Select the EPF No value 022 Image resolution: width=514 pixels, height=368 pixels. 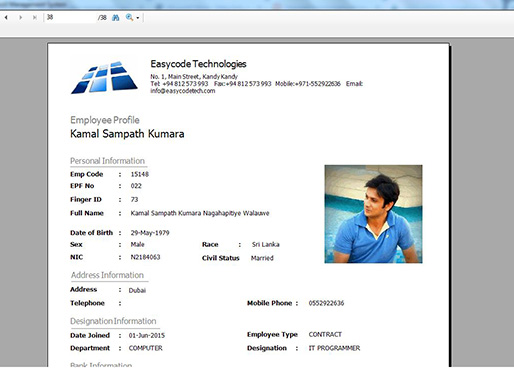[x=136, y=186]
